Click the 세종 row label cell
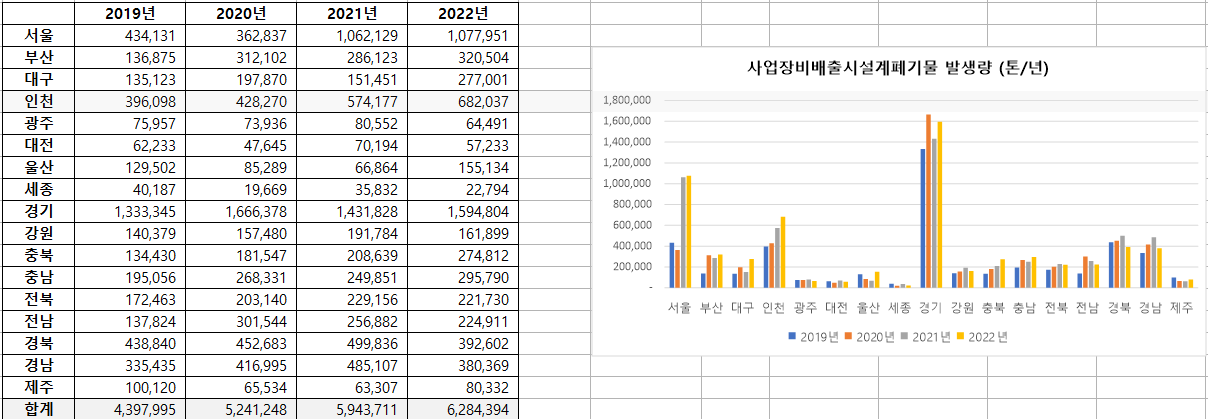 coord(38,188)
